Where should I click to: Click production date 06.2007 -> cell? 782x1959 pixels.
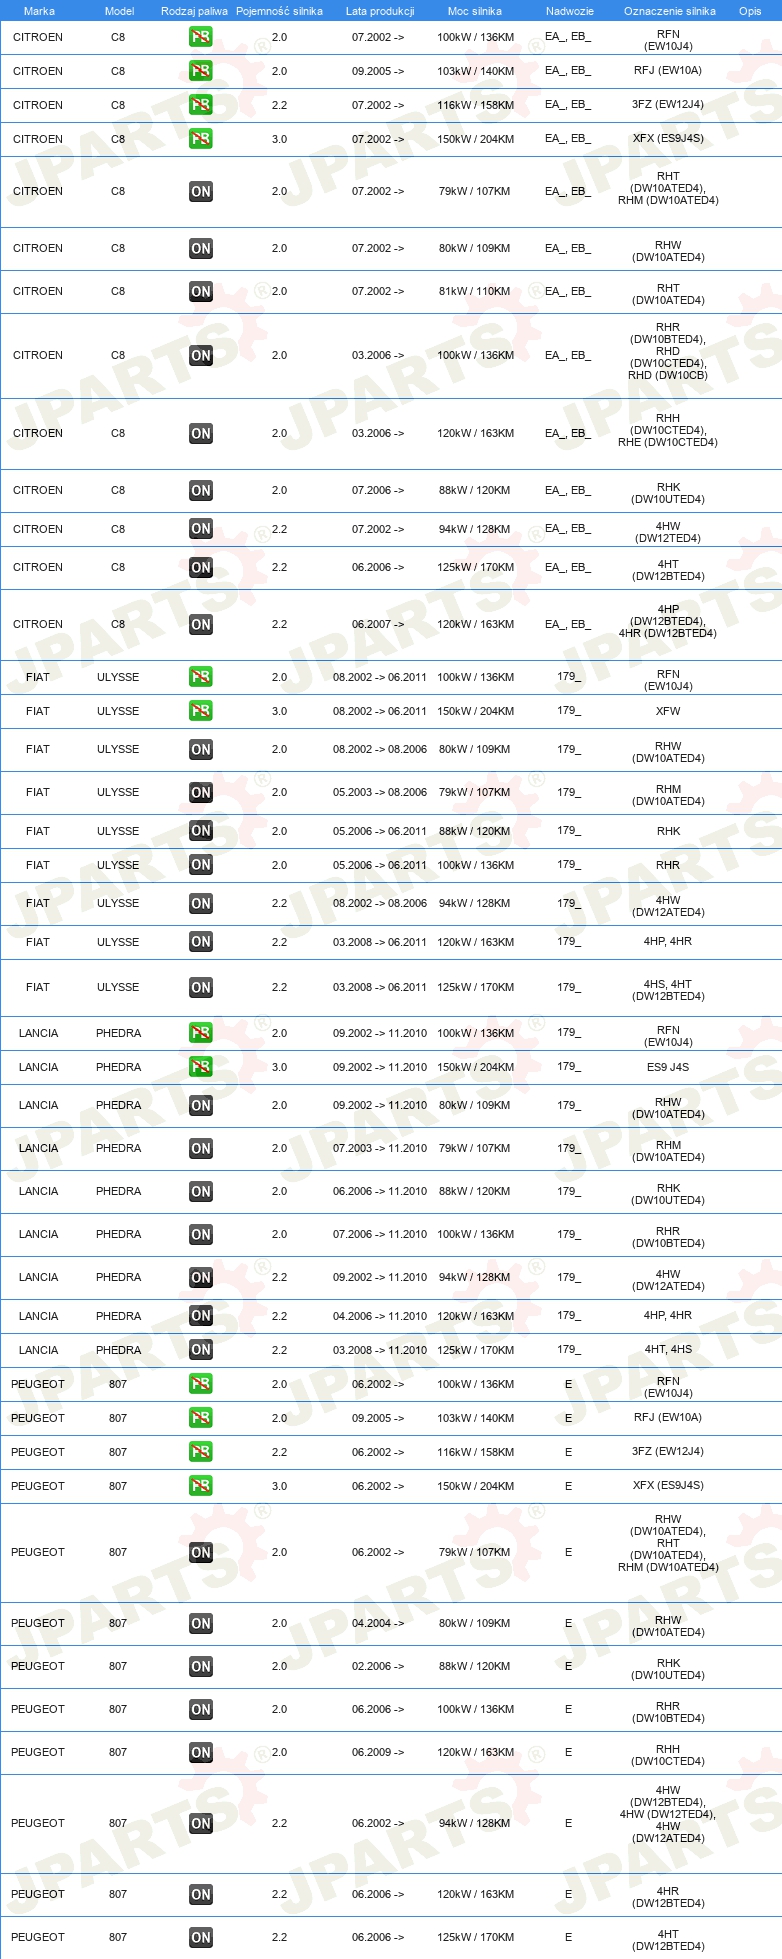[x=378, y=624]
